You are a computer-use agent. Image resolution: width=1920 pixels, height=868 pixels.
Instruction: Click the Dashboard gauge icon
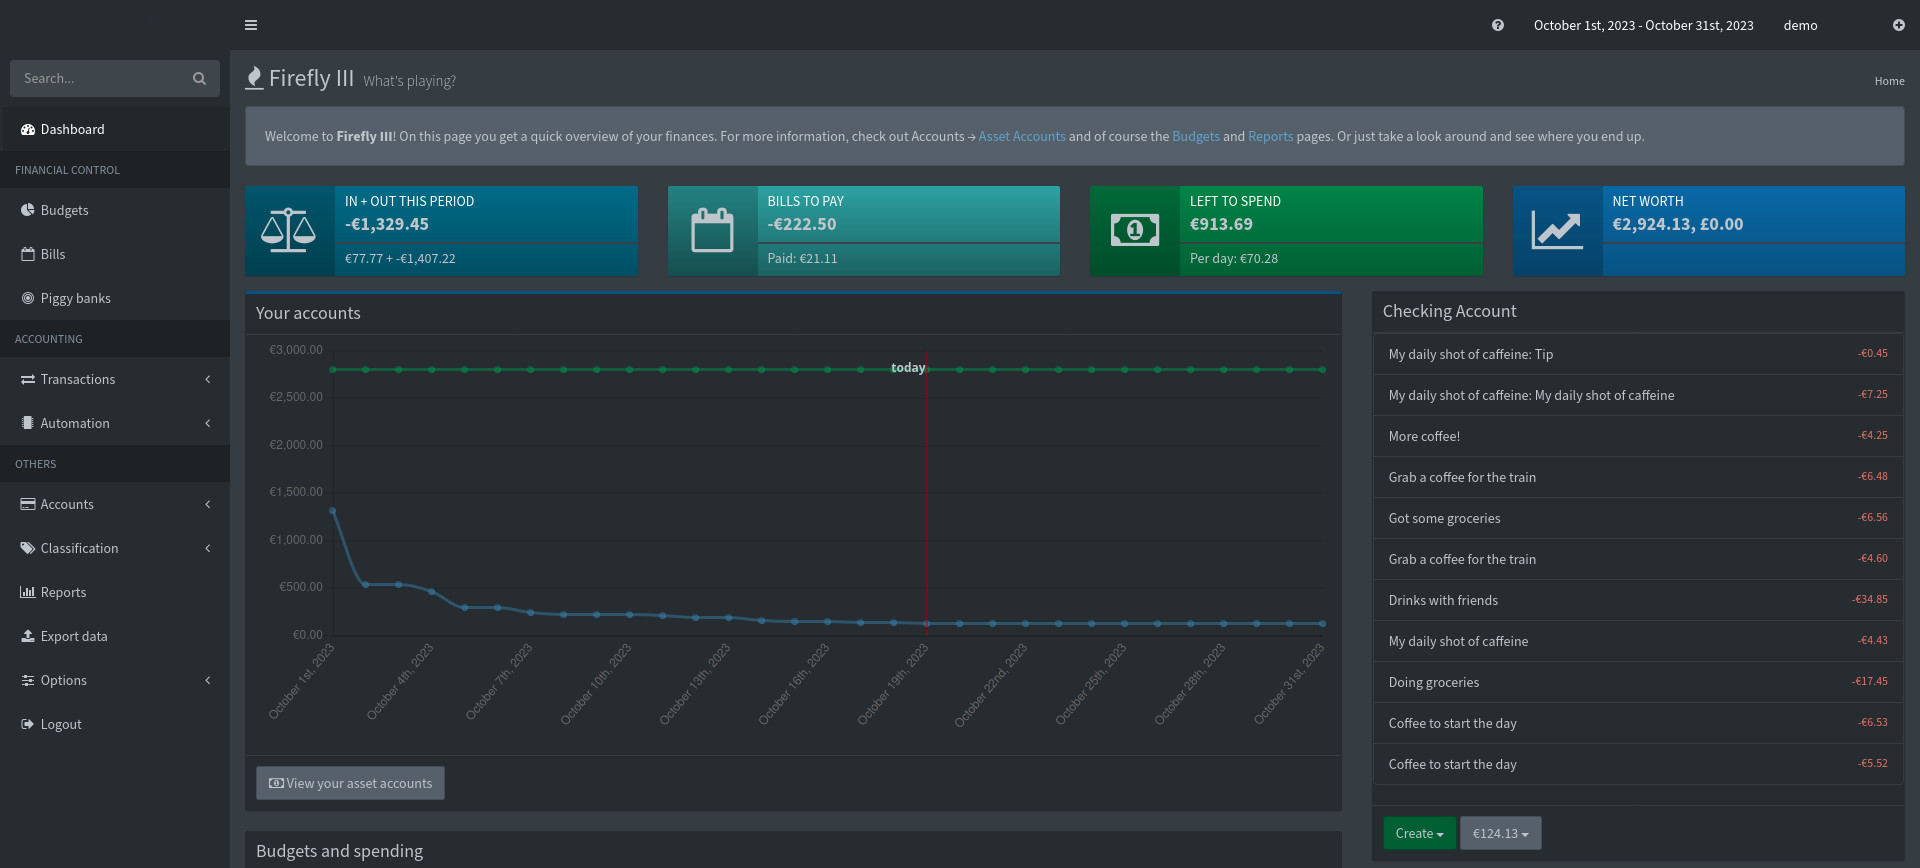[28, 129]
